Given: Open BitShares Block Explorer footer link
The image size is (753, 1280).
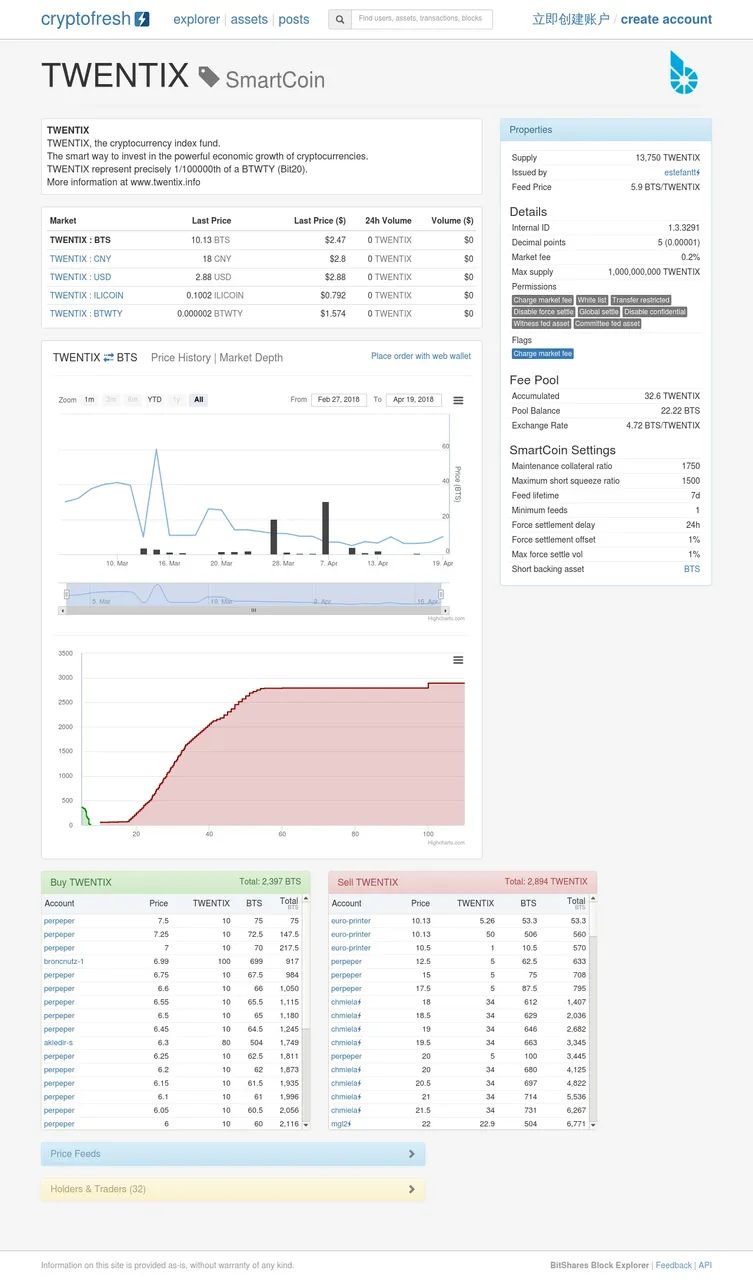Looking at the screenshot, I should (600, 1265).
